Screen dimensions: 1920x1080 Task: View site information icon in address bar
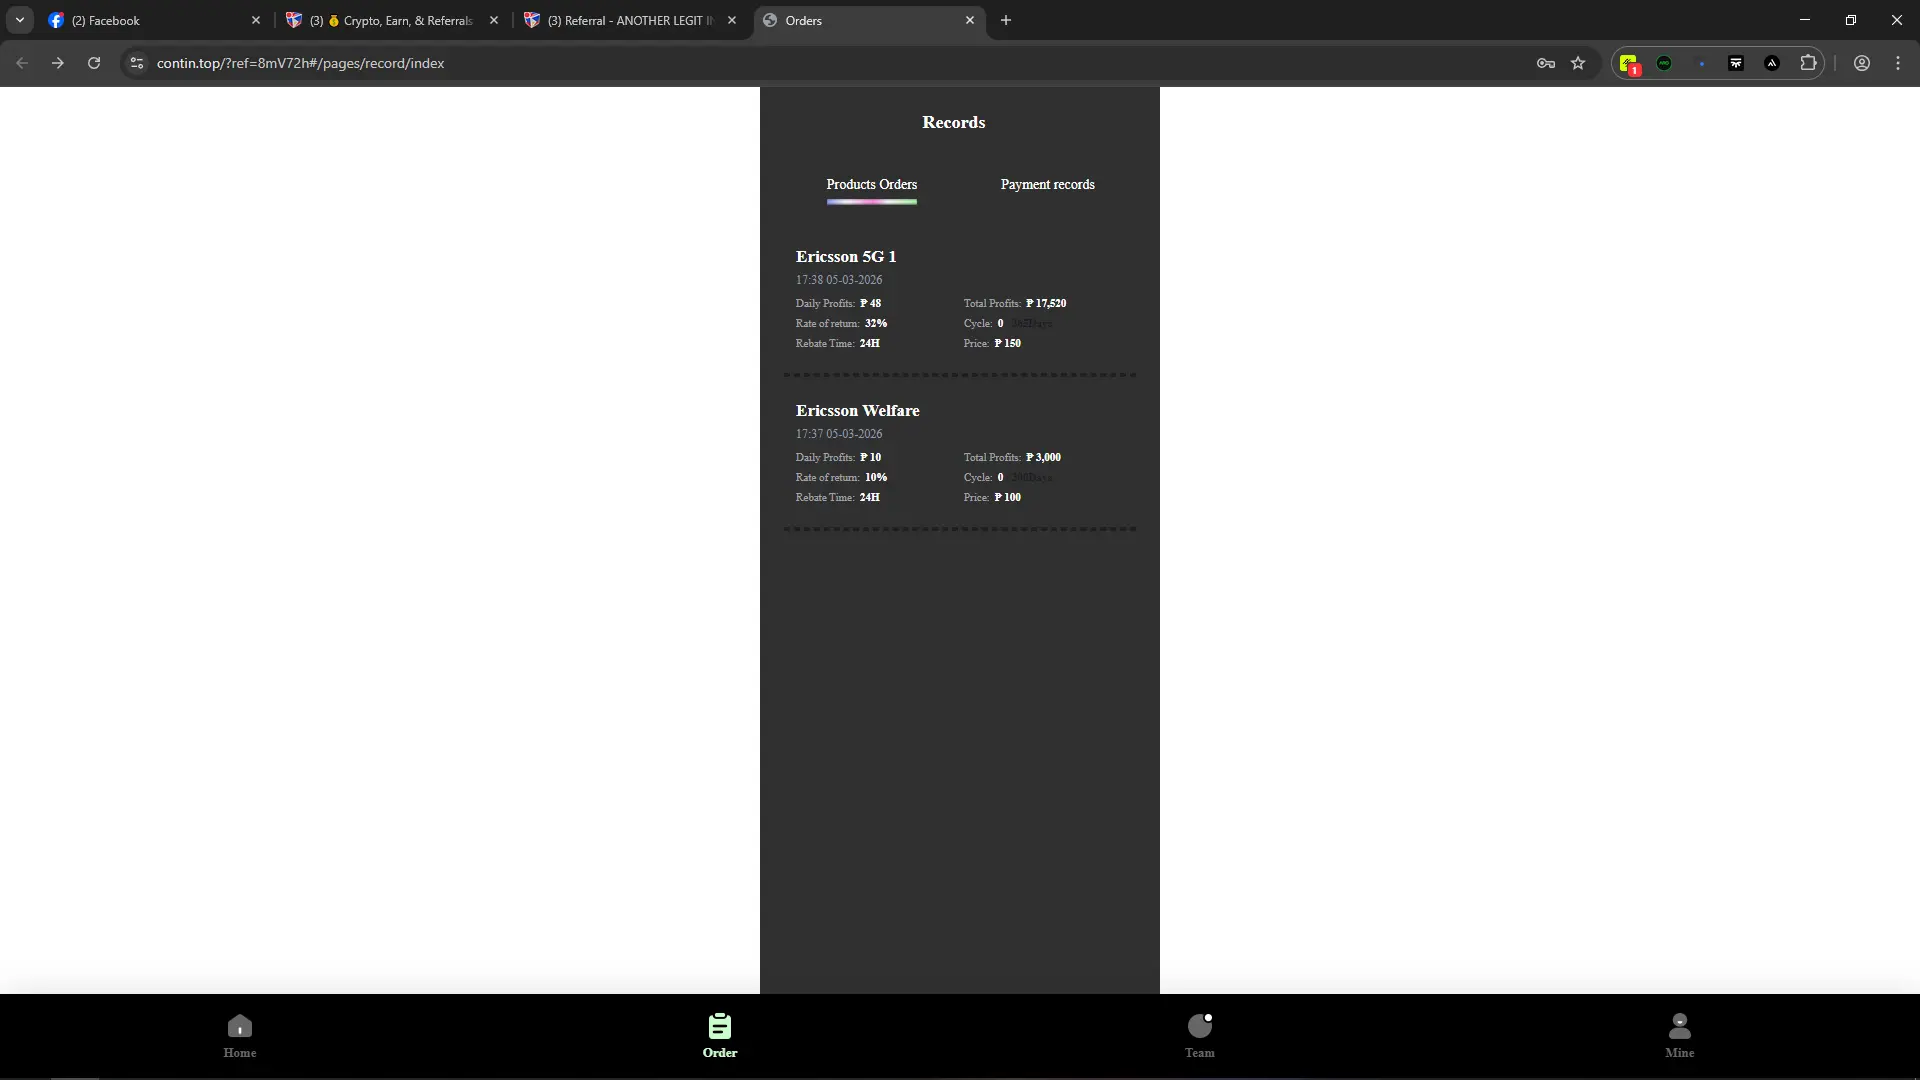tap(137, 63)
